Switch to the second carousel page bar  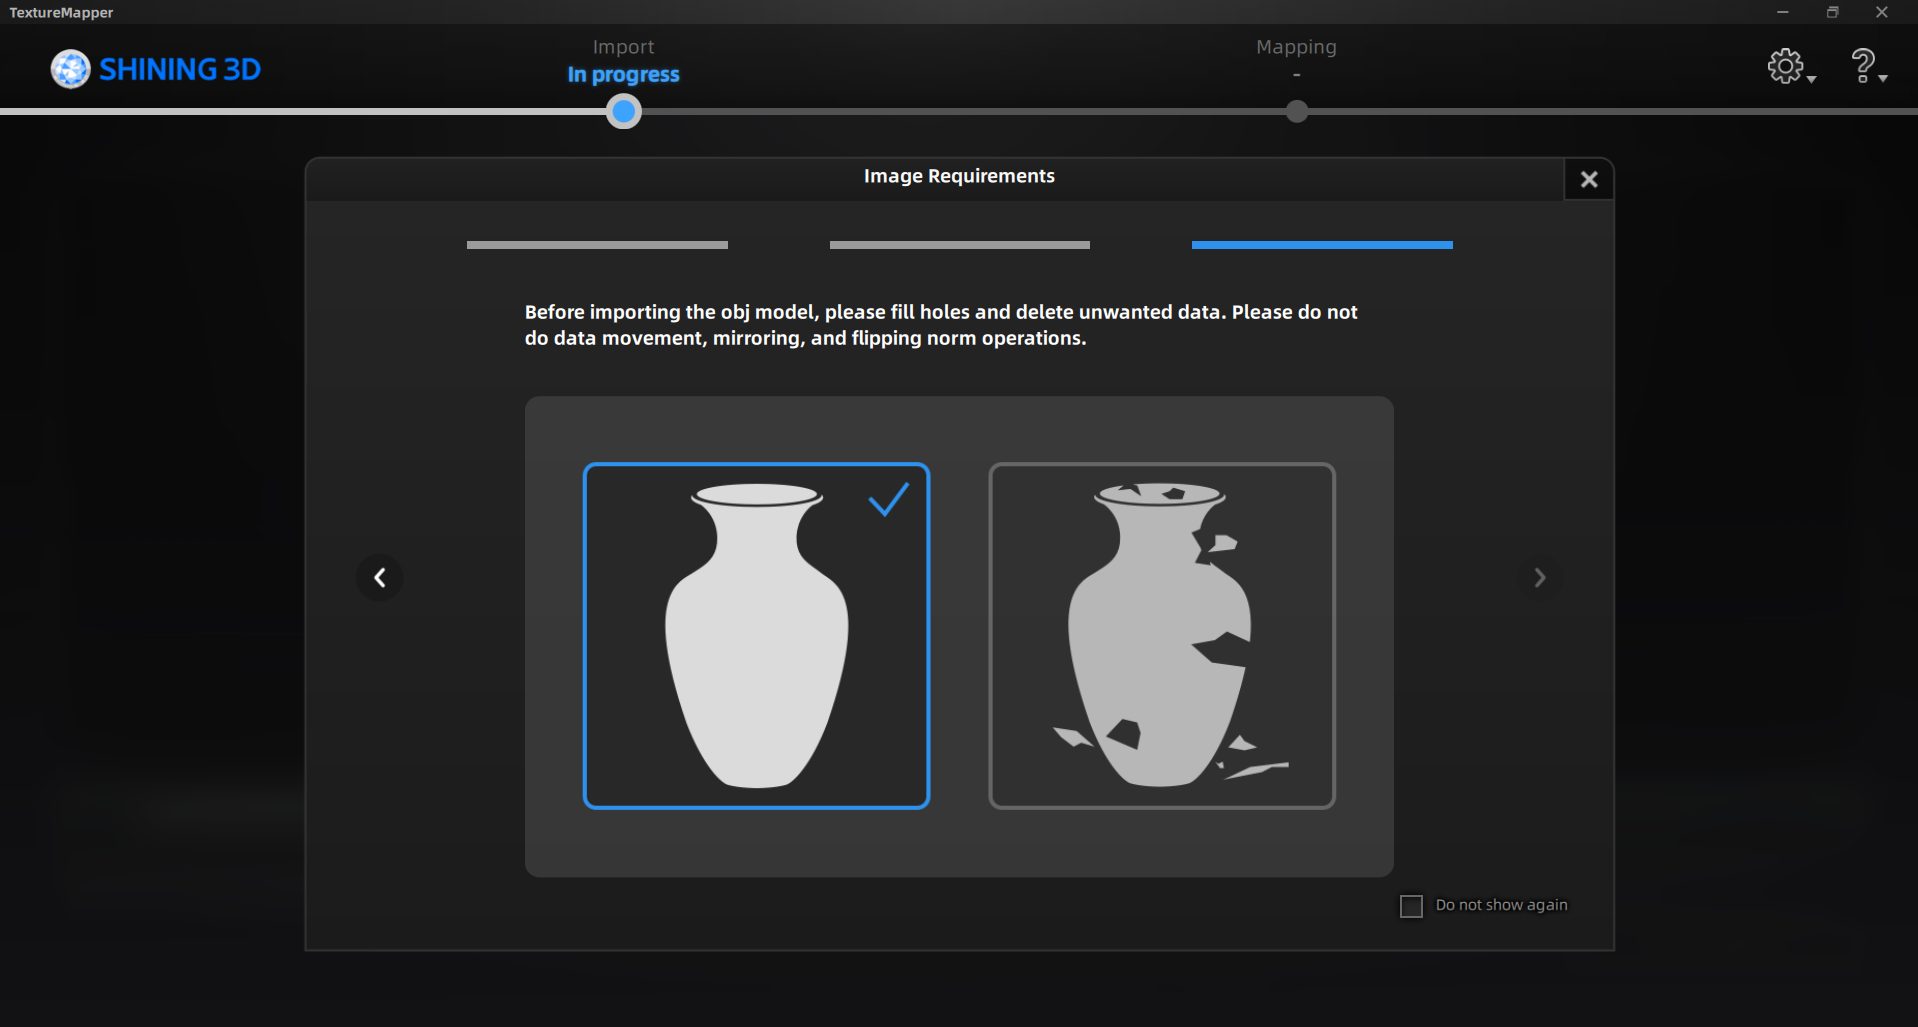(959, 245)
